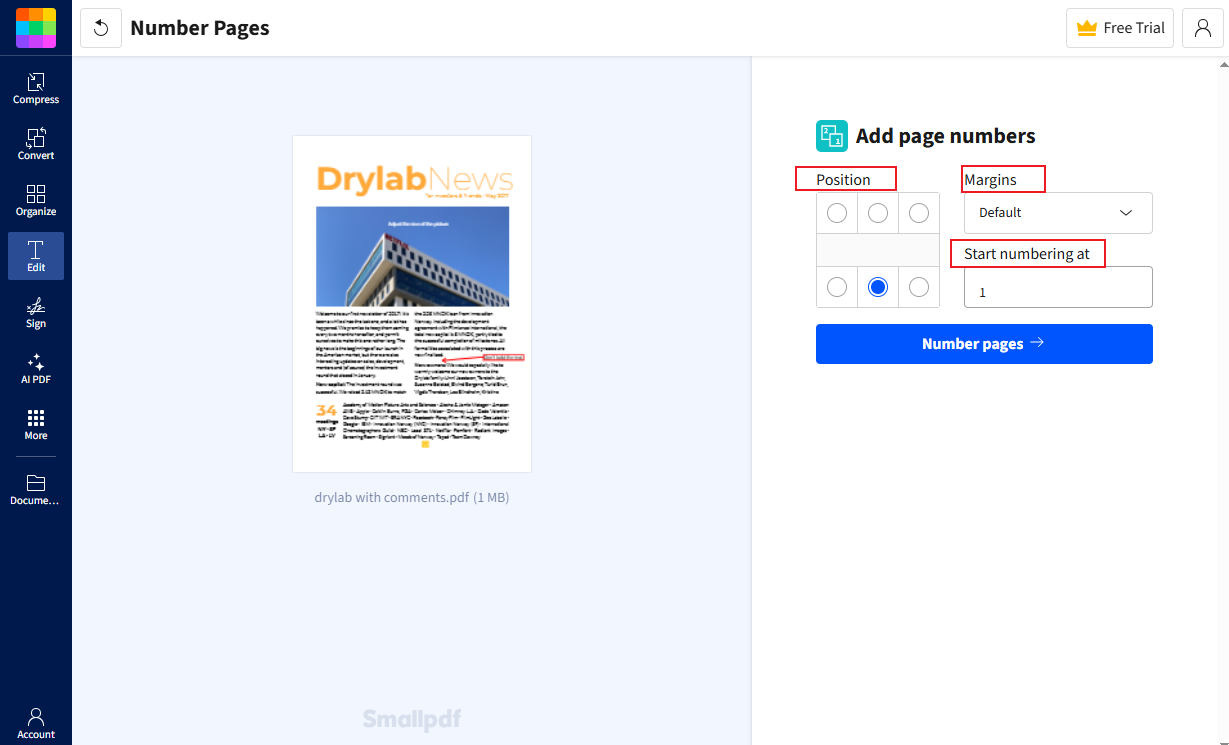Select the top-left page number position

click(836, 212)
